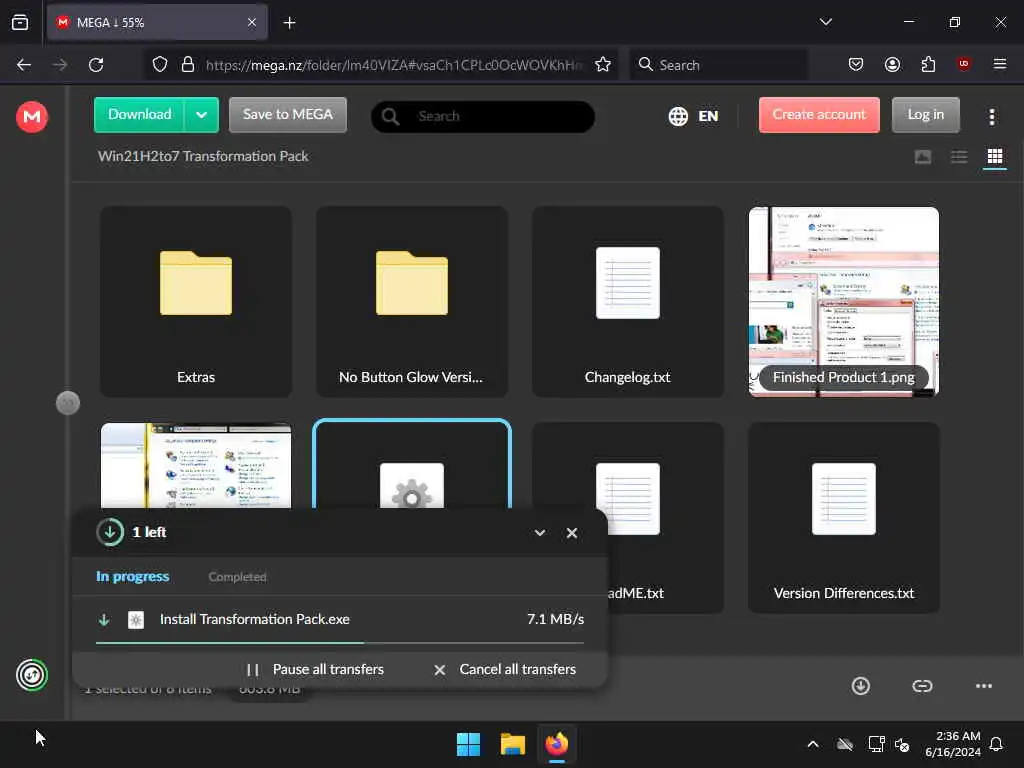The width and height of the screenshot is (1024, 768).
Task: Close the MEGA tab
Action: click(251, 22)
